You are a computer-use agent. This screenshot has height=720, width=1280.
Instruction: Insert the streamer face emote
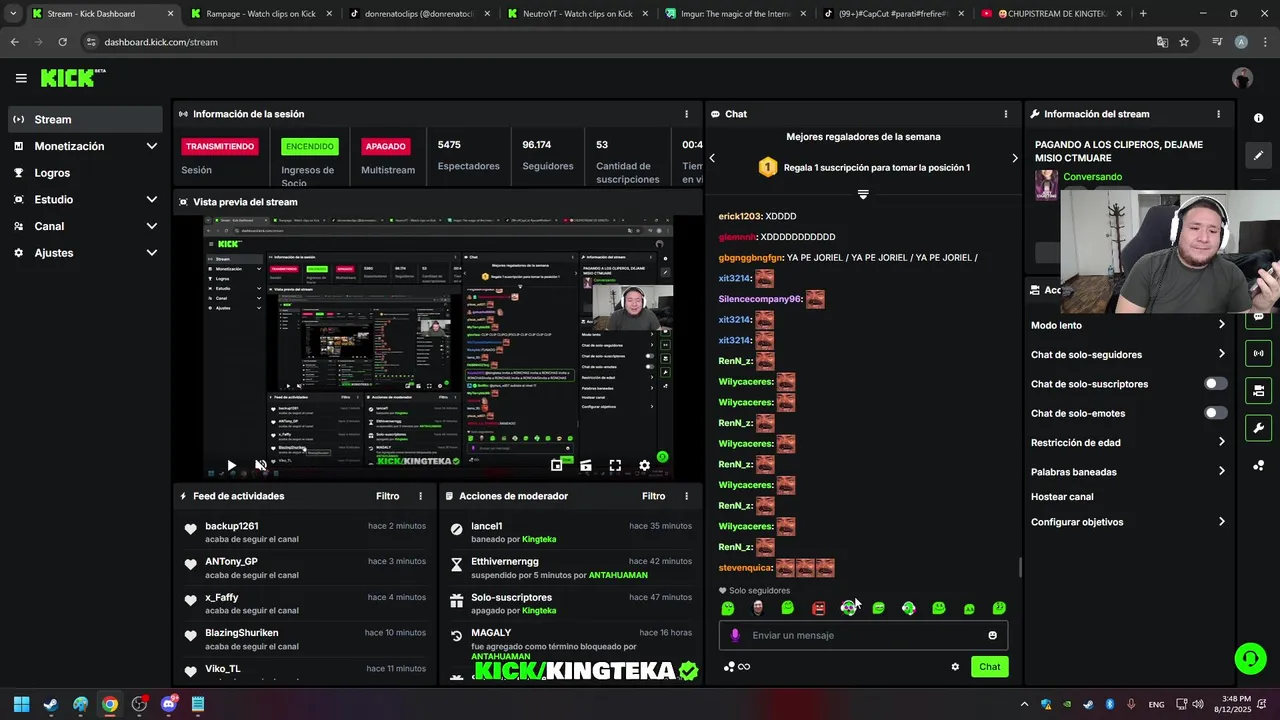pos(758,608)
